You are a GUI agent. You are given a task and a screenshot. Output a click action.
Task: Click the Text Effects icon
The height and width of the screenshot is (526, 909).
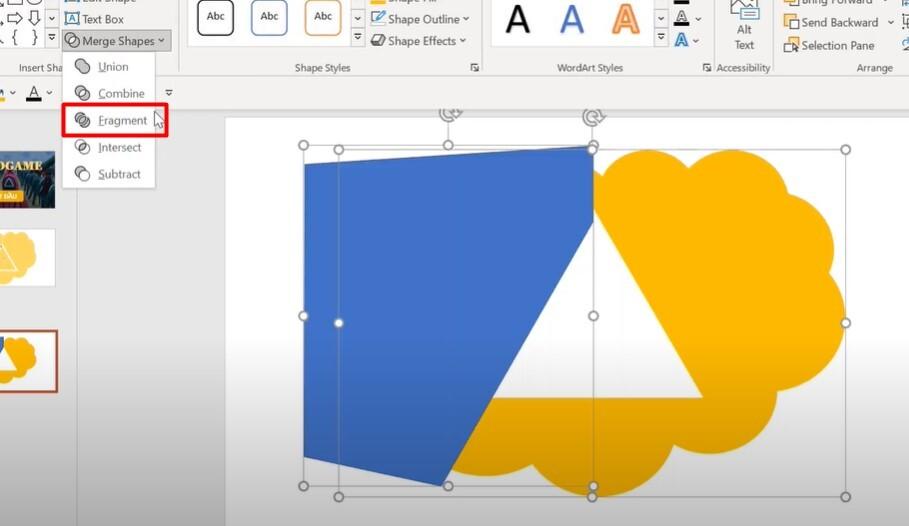click(x=682, y=40)
